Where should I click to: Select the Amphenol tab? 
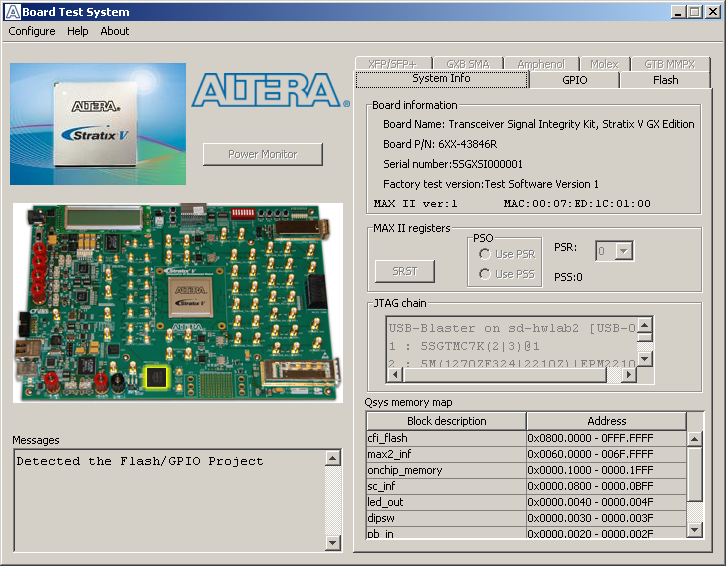(541, 64)
